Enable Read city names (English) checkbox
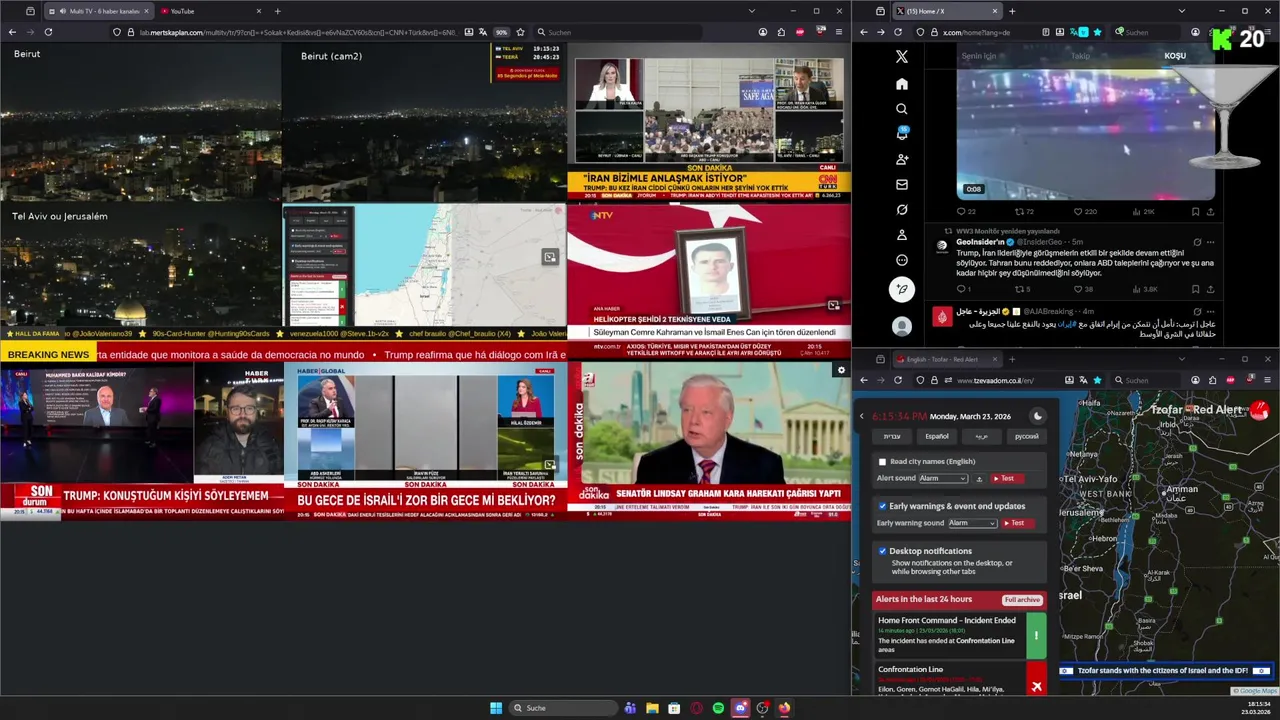The image size is (1280, 720). [882, 462]
